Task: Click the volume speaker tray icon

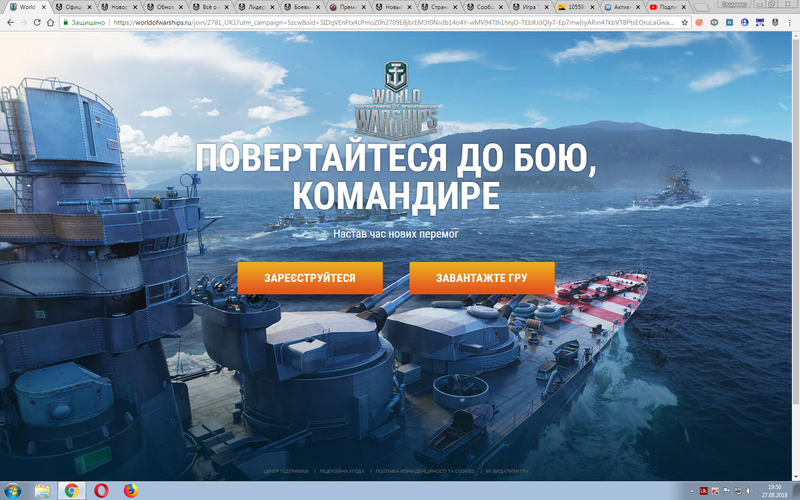Action: click(749, 491)
